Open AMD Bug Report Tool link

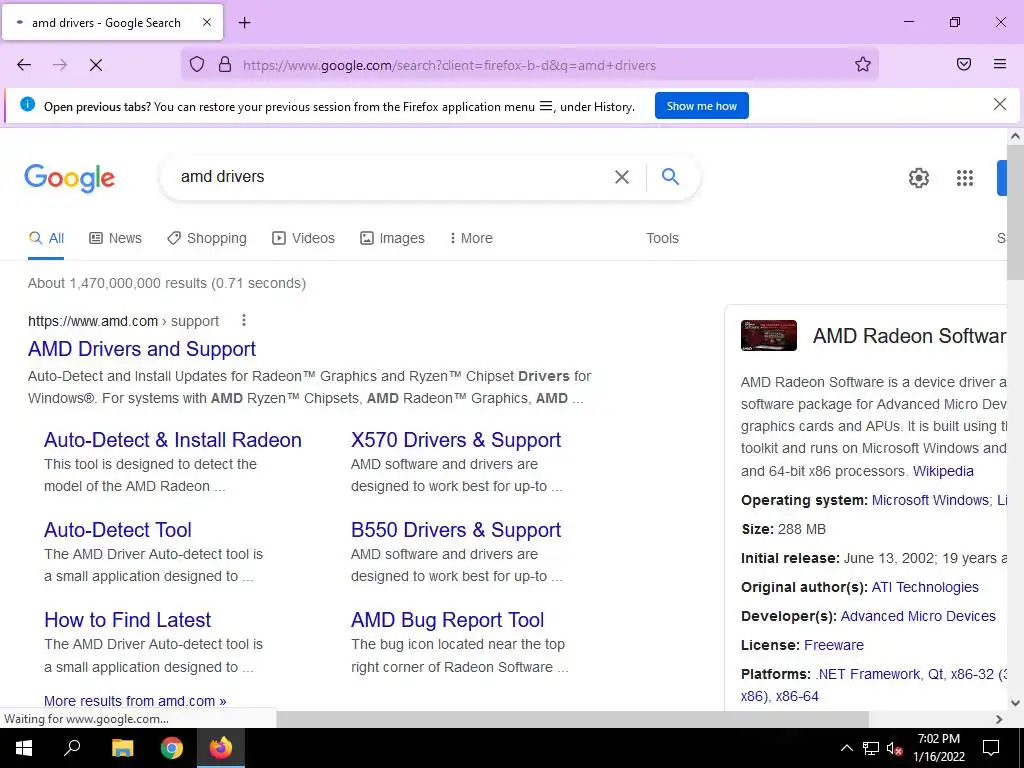coord(447,620)
